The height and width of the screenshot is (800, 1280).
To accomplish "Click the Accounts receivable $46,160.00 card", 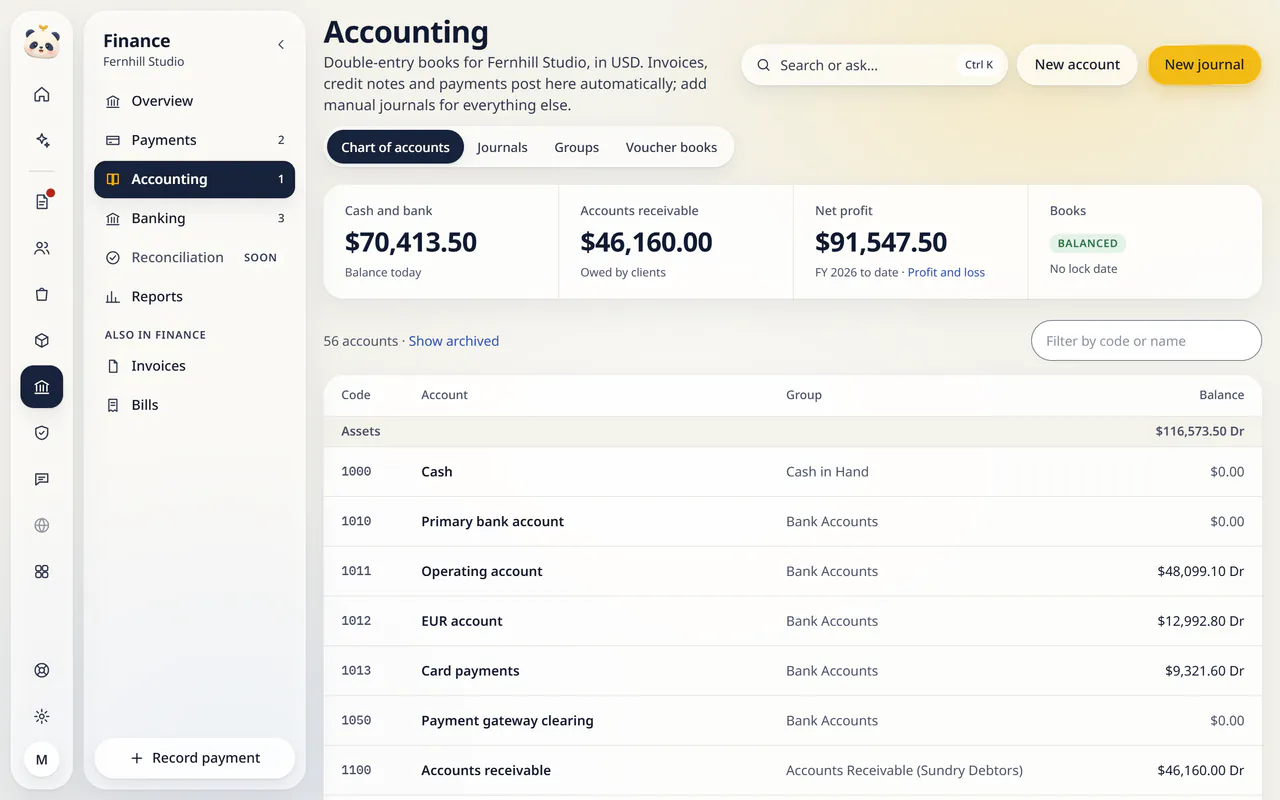I will coord(676,242).
